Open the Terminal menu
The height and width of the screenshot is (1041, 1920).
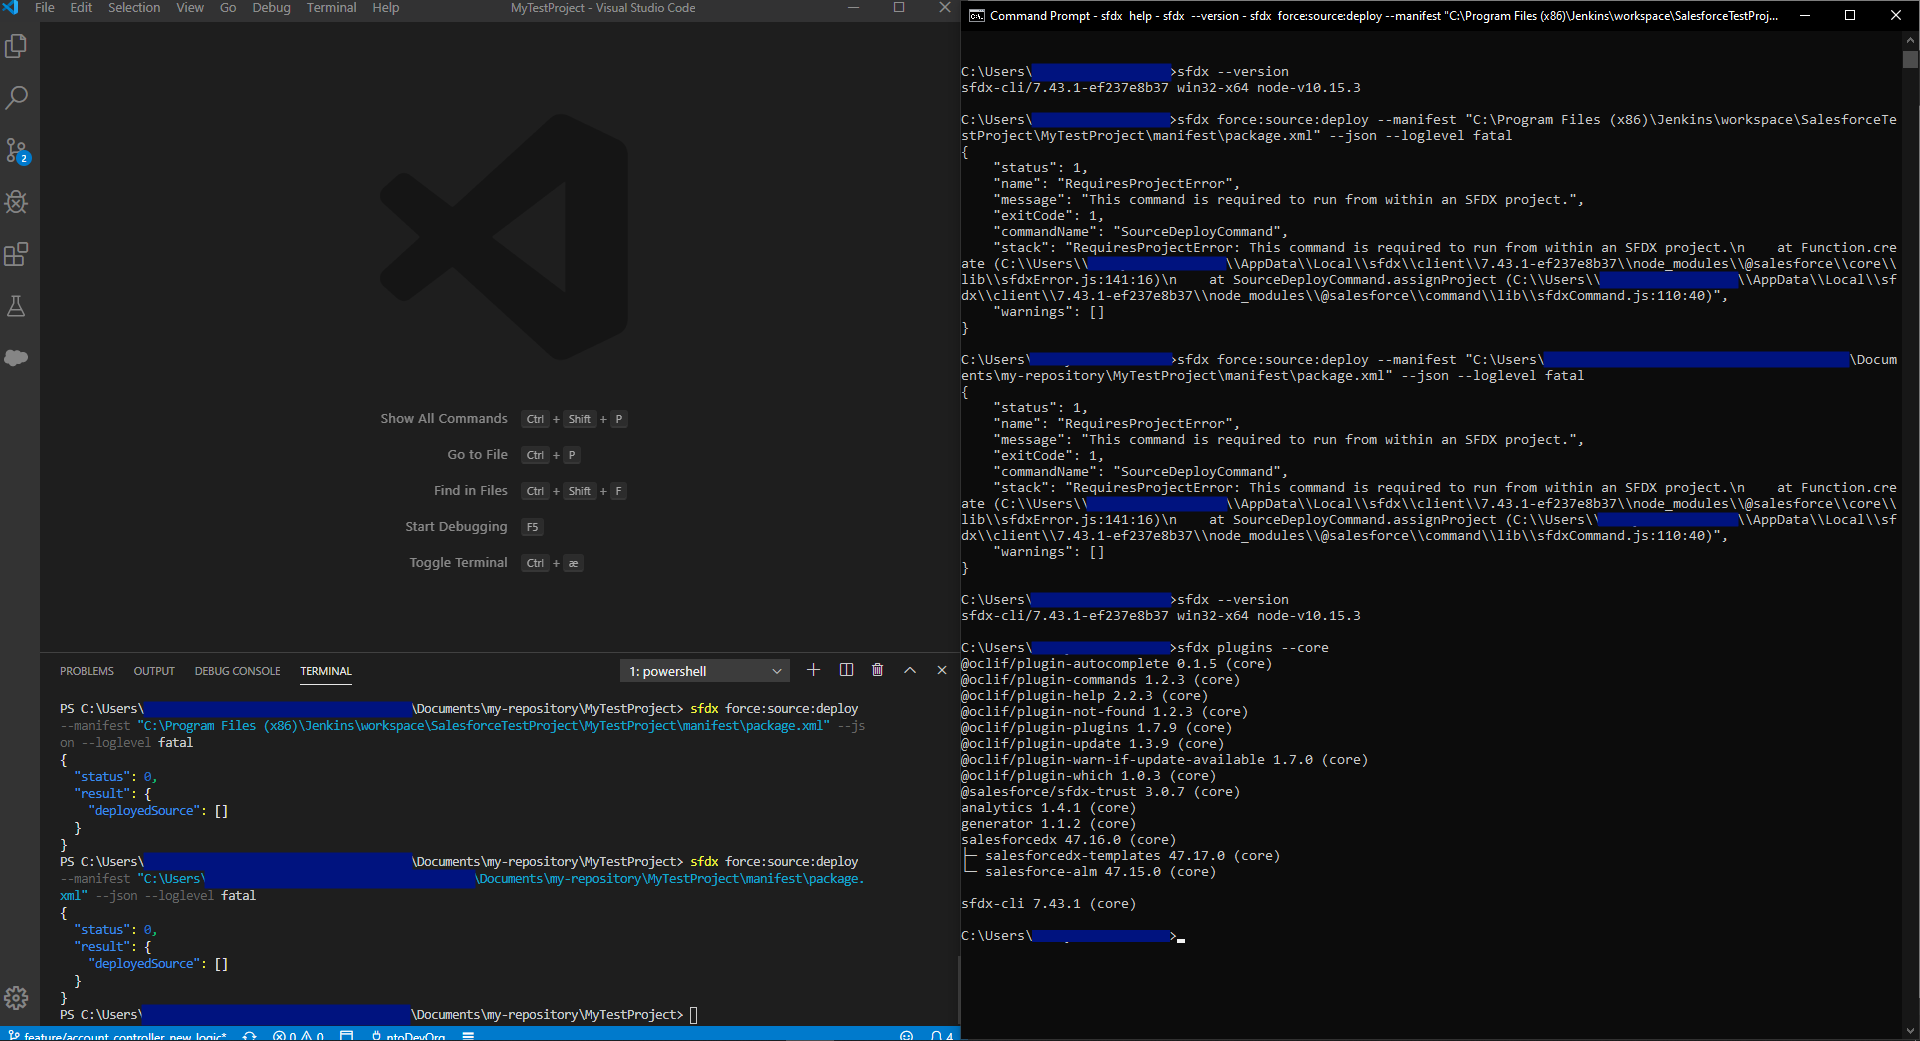(x=330, y=8)
